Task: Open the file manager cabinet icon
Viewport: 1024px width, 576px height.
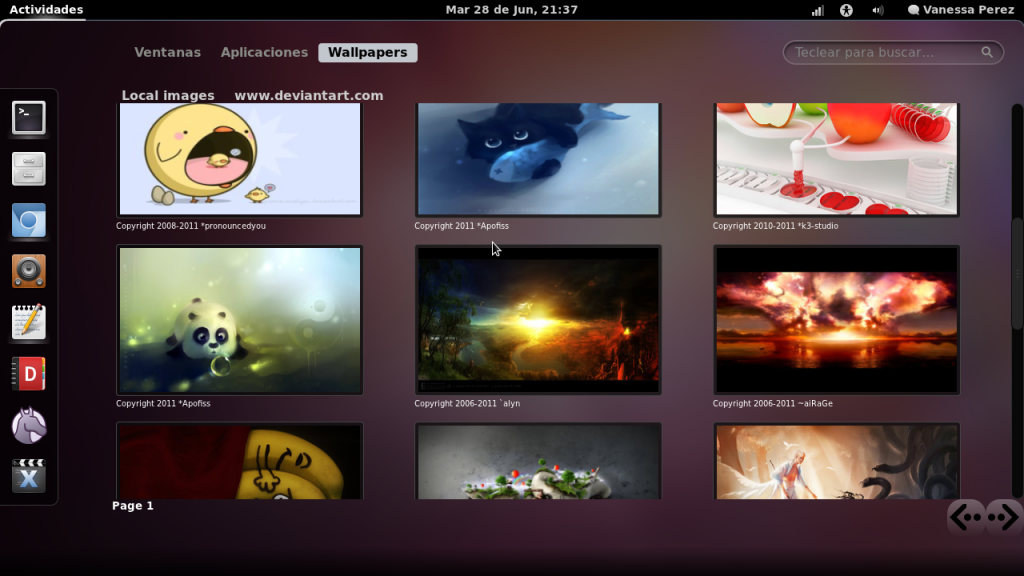Action: (29, 168)
